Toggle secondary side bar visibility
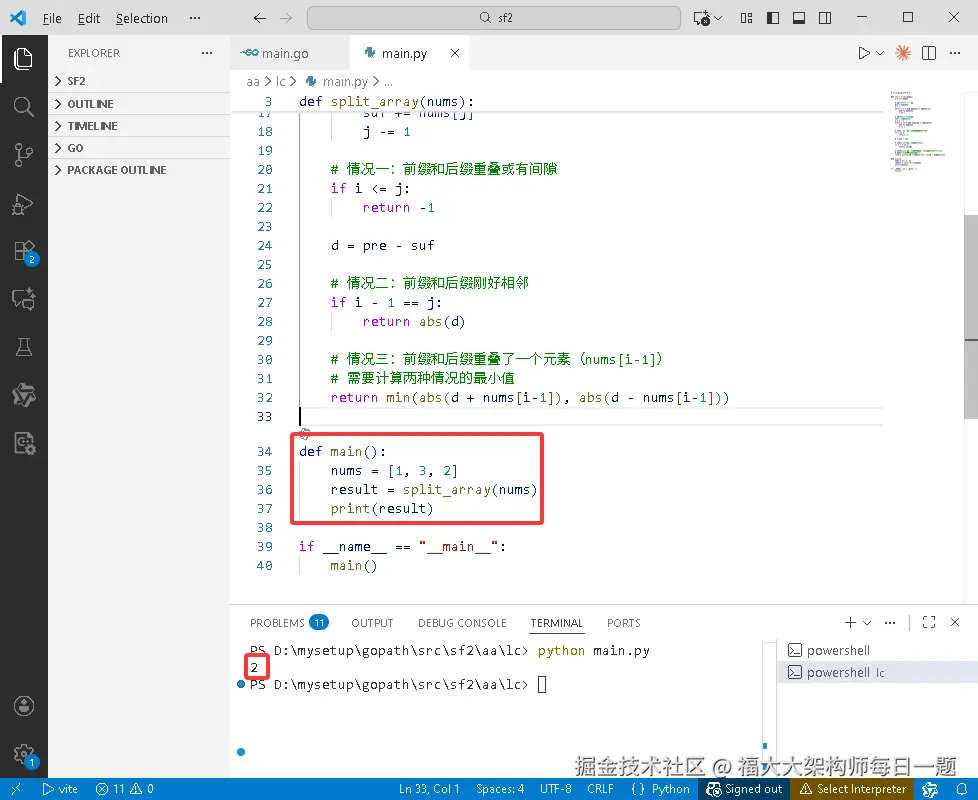Image resolution: width=978 pixels, height=800 pixels. [x=825, y=18]
